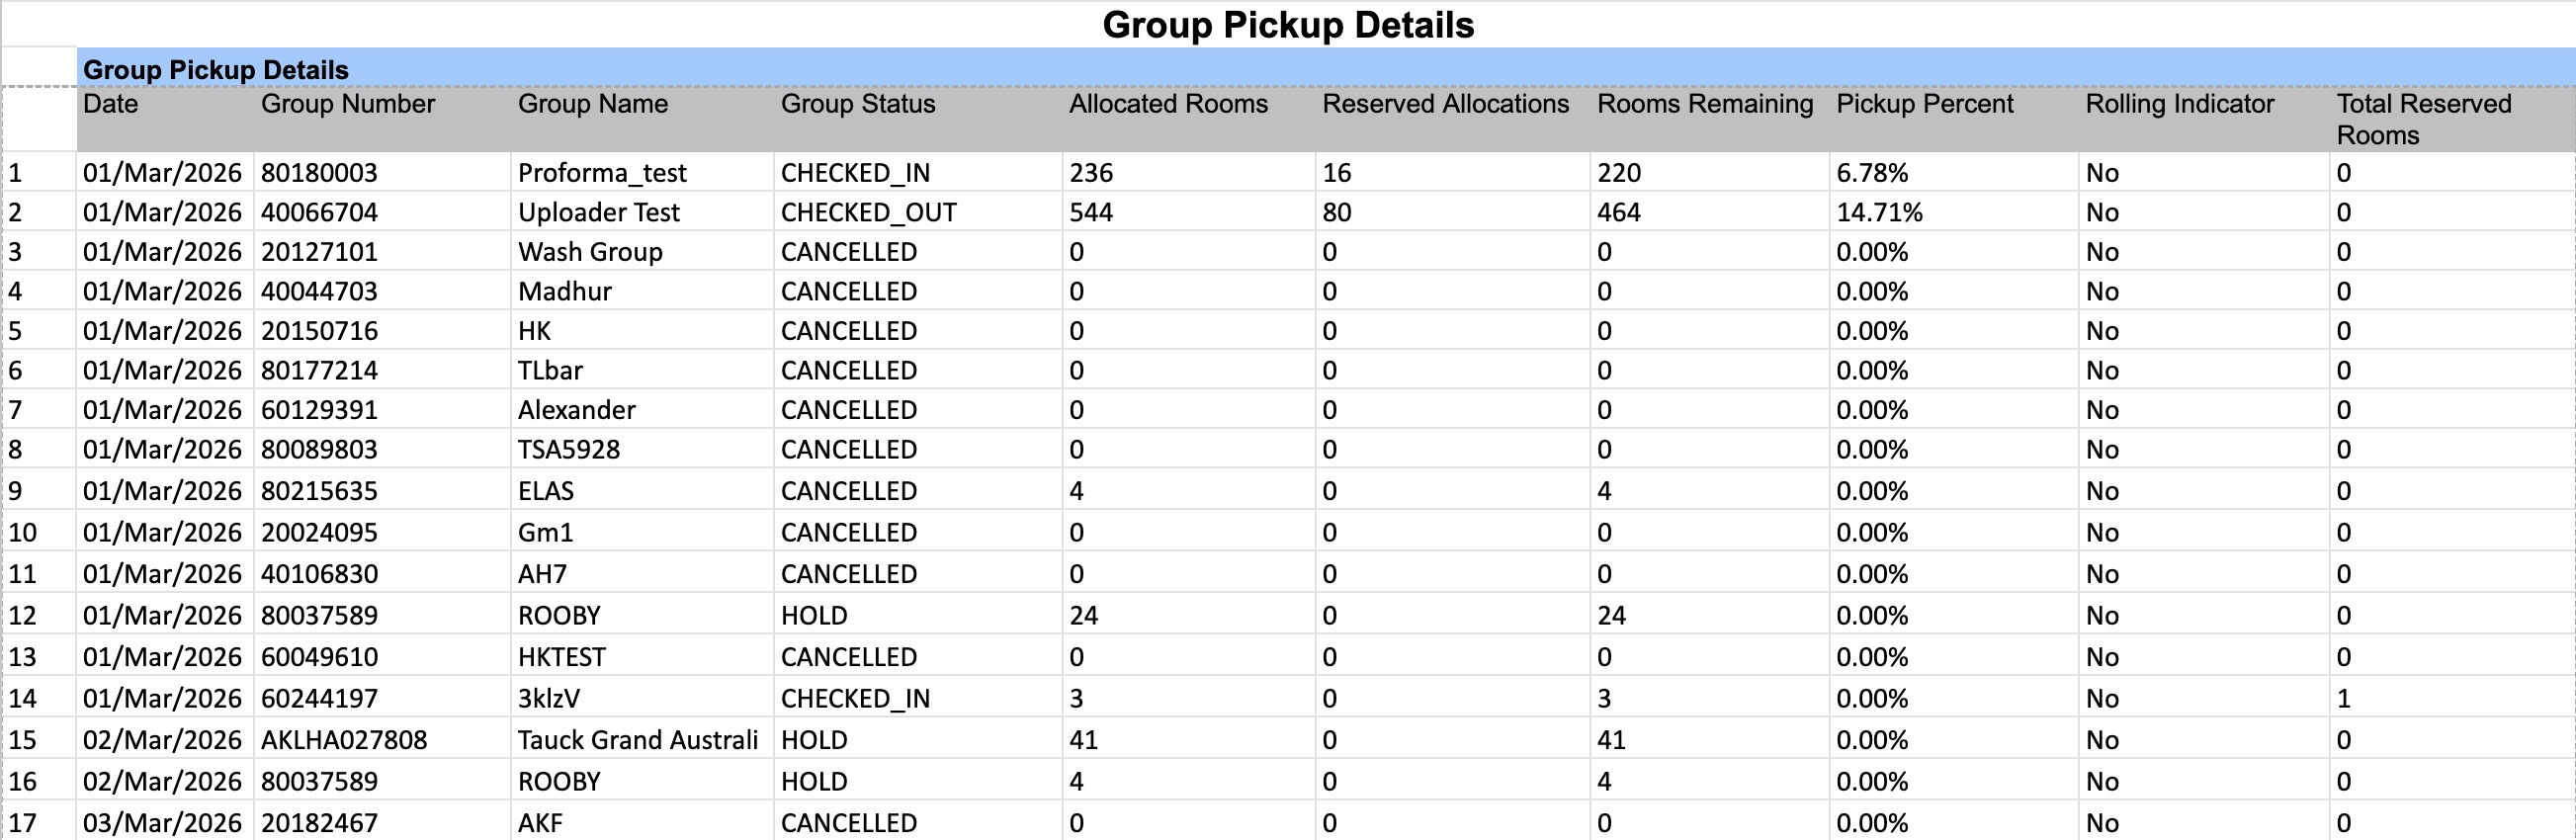Click the CHECKED_OUT status cell
The width and height of the screenshot is (2576, 840).
coord(868,213)
